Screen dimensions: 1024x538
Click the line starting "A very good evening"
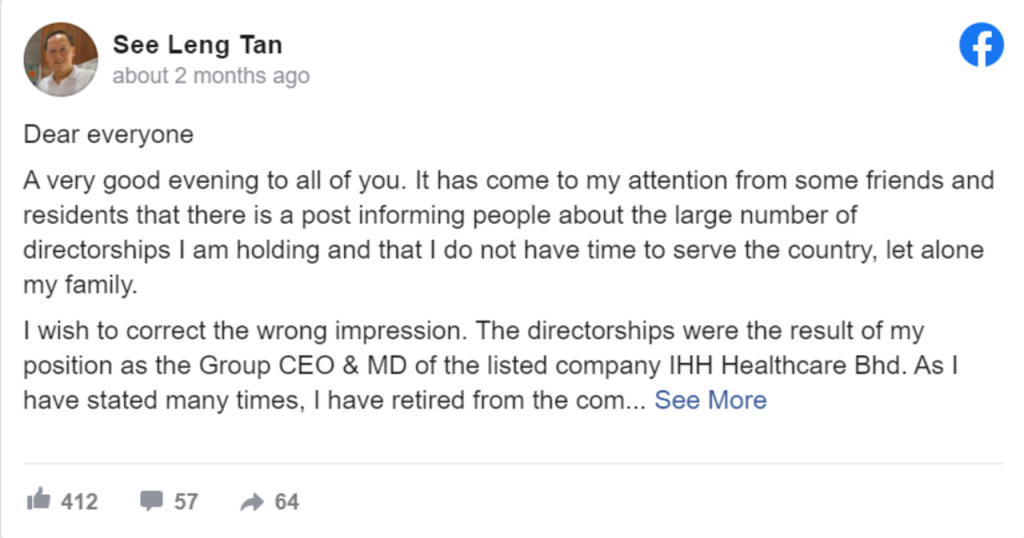click(x=508, y=181)
